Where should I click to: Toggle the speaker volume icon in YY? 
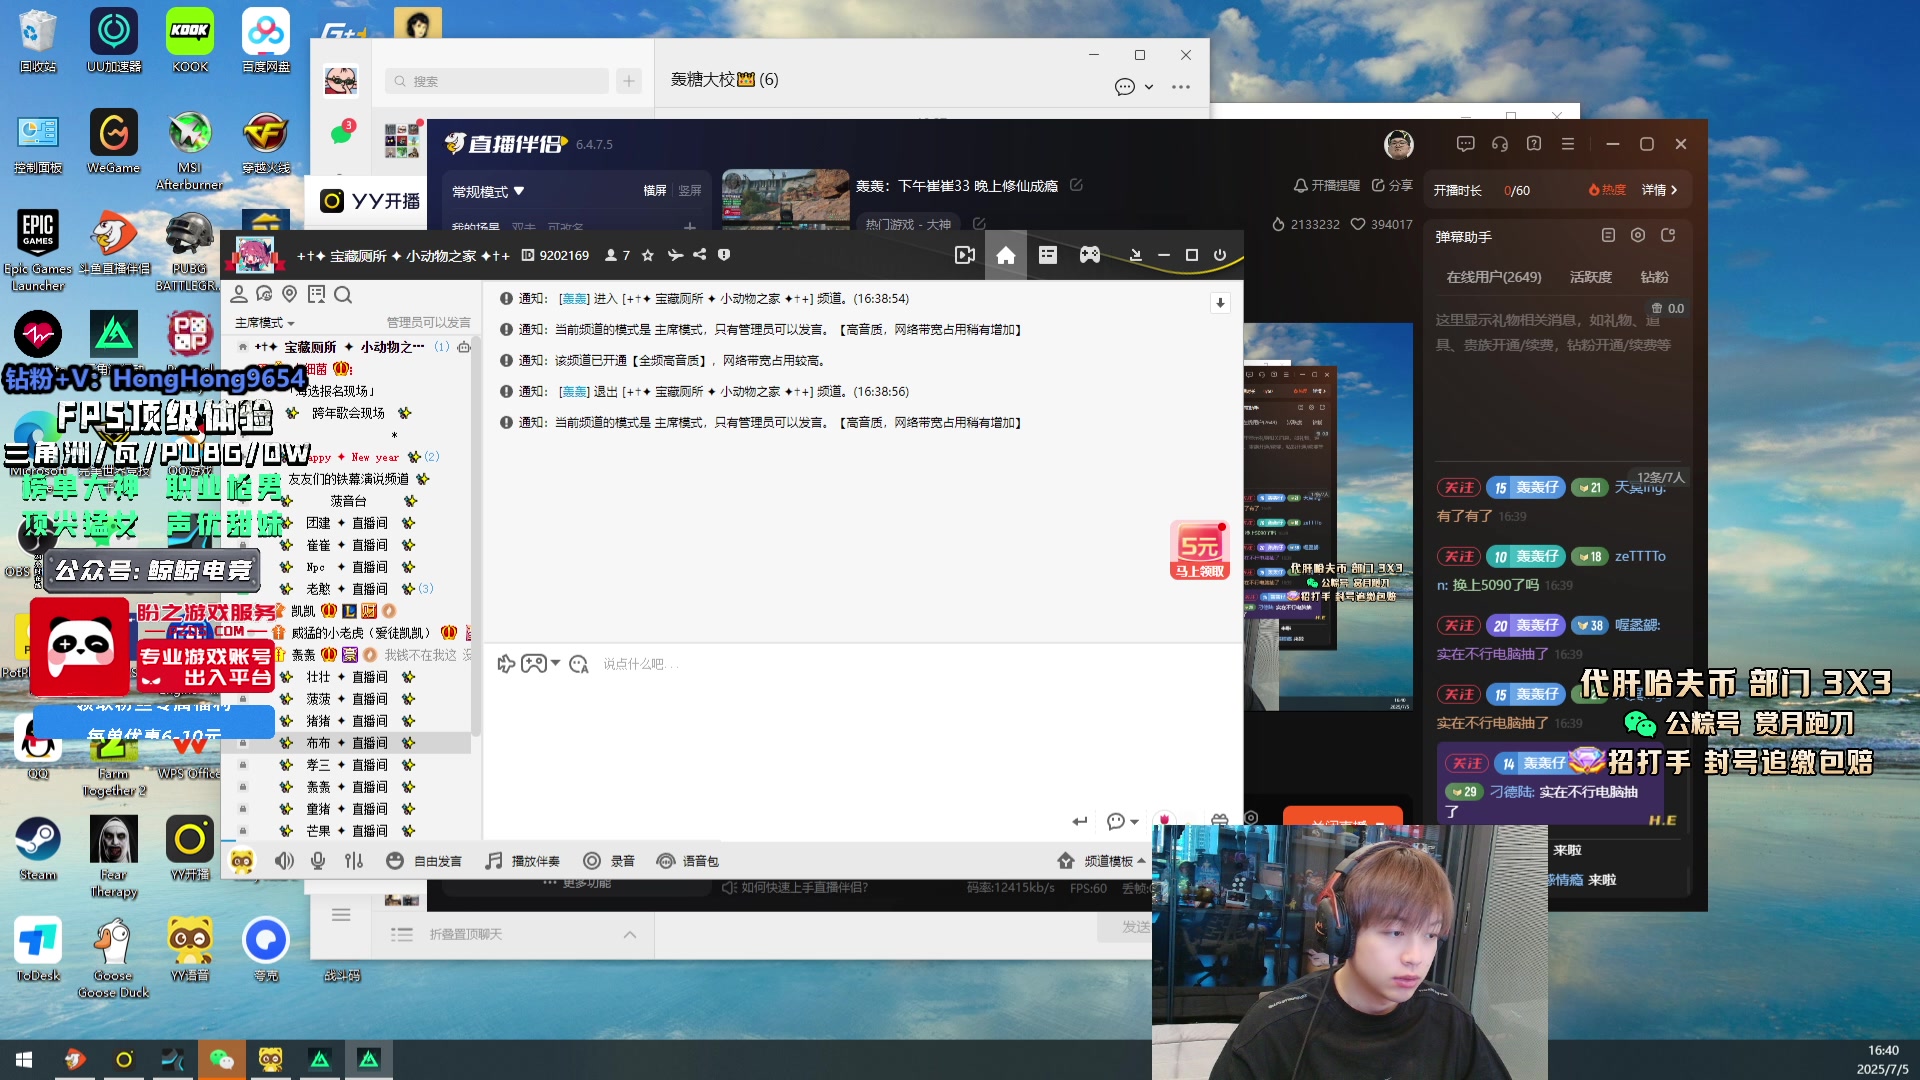point(285,861)
